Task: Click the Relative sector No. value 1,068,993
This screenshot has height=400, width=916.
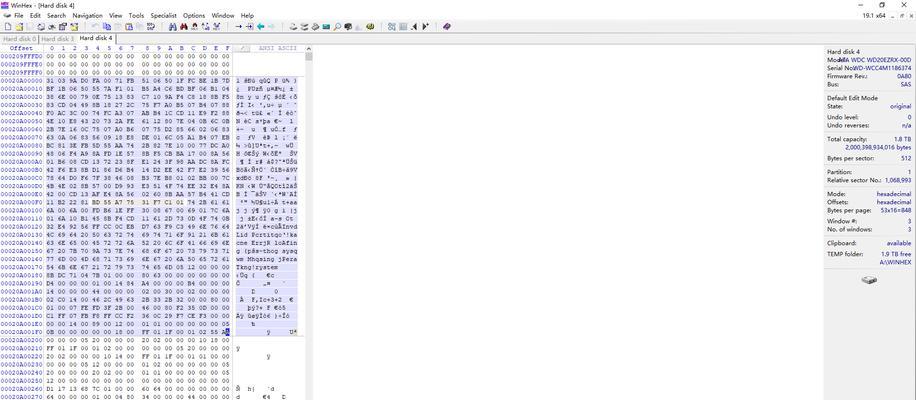Action: (897, 180)
